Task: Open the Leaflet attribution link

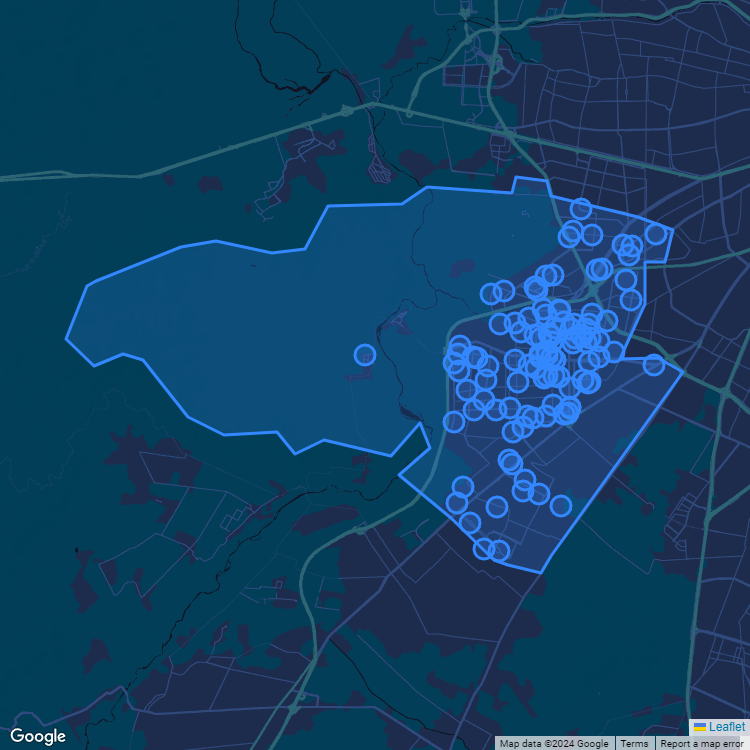Action: (x=726, y=727)
